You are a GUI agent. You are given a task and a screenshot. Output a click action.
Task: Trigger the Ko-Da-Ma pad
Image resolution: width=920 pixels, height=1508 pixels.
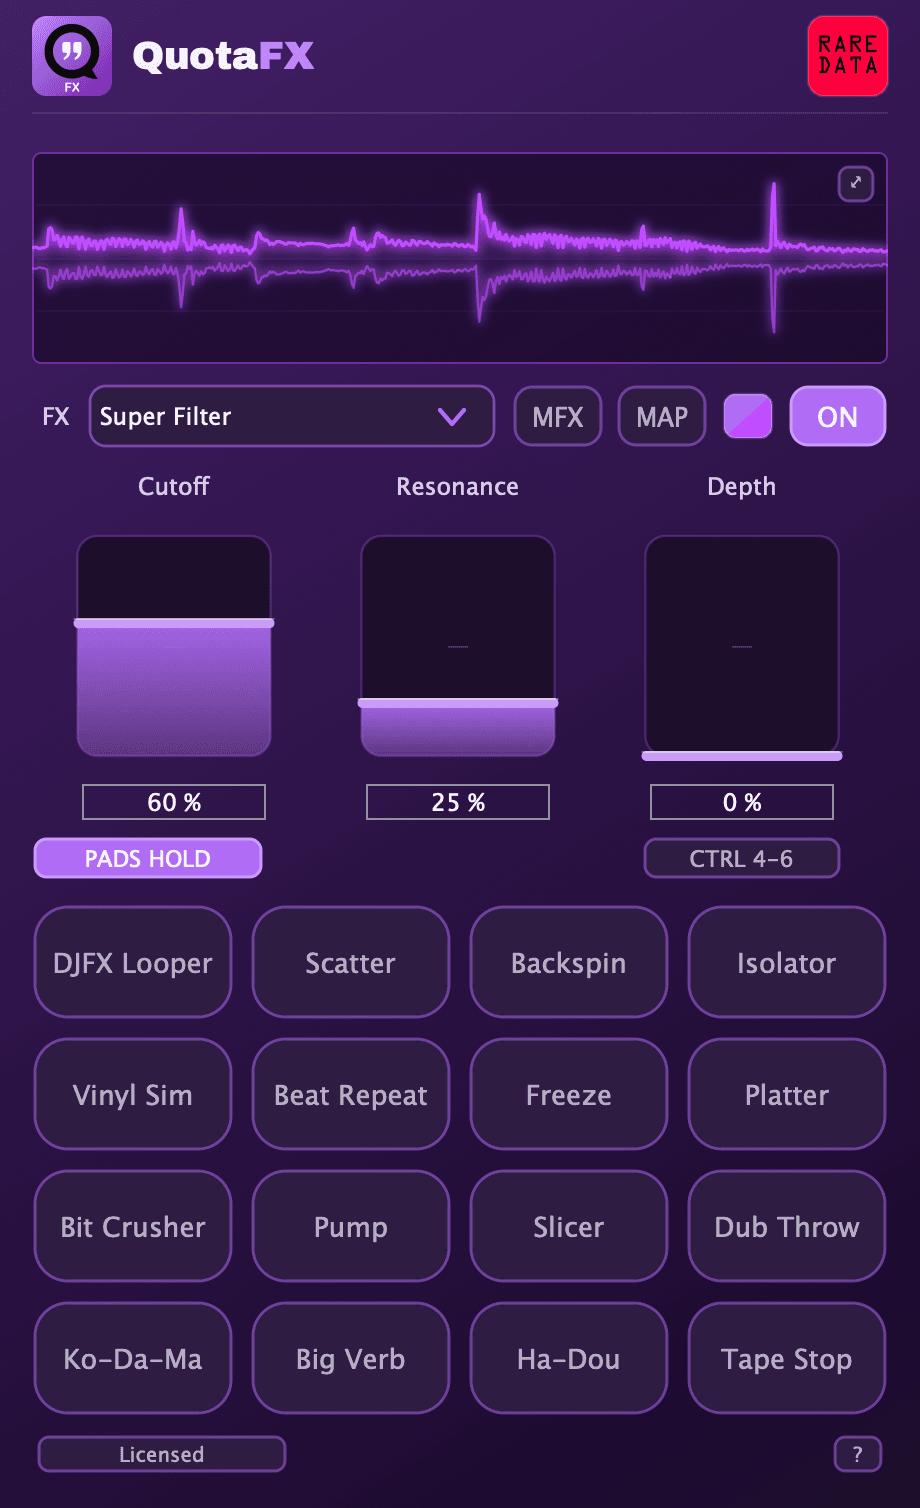133,1358
